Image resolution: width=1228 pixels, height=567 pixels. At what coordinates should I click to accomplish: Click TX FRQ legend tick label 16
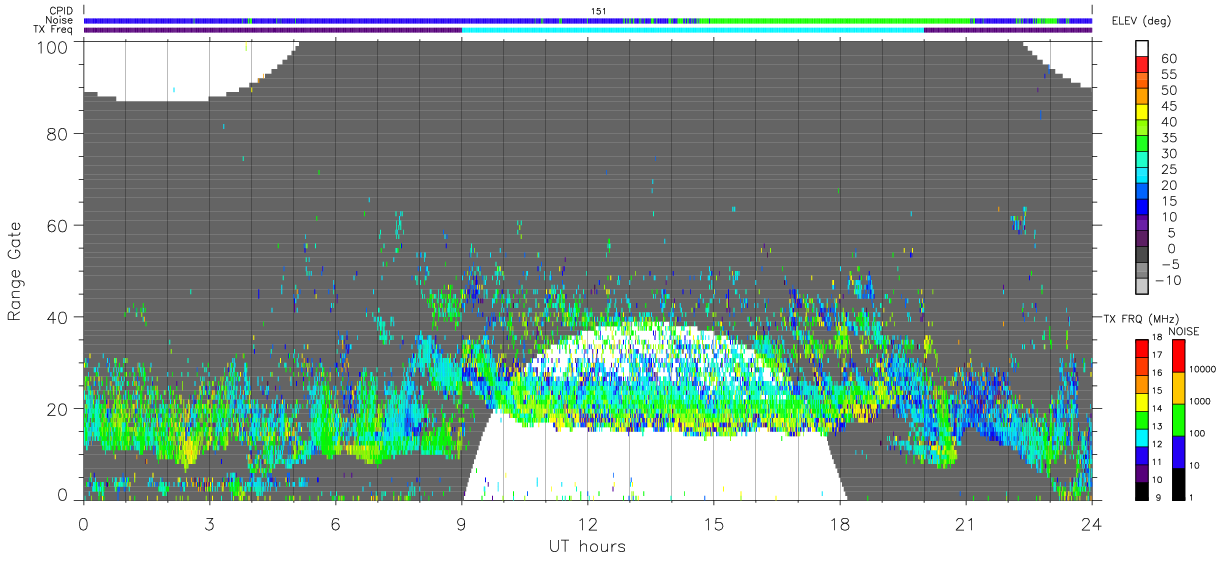[x=1156, y=372]
